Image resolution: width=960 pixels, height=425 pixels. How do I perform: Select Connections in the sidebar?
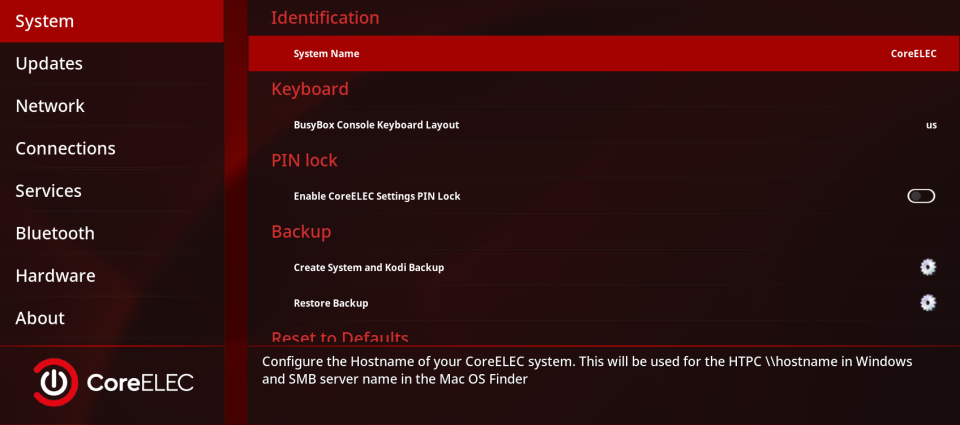(65, 148)
